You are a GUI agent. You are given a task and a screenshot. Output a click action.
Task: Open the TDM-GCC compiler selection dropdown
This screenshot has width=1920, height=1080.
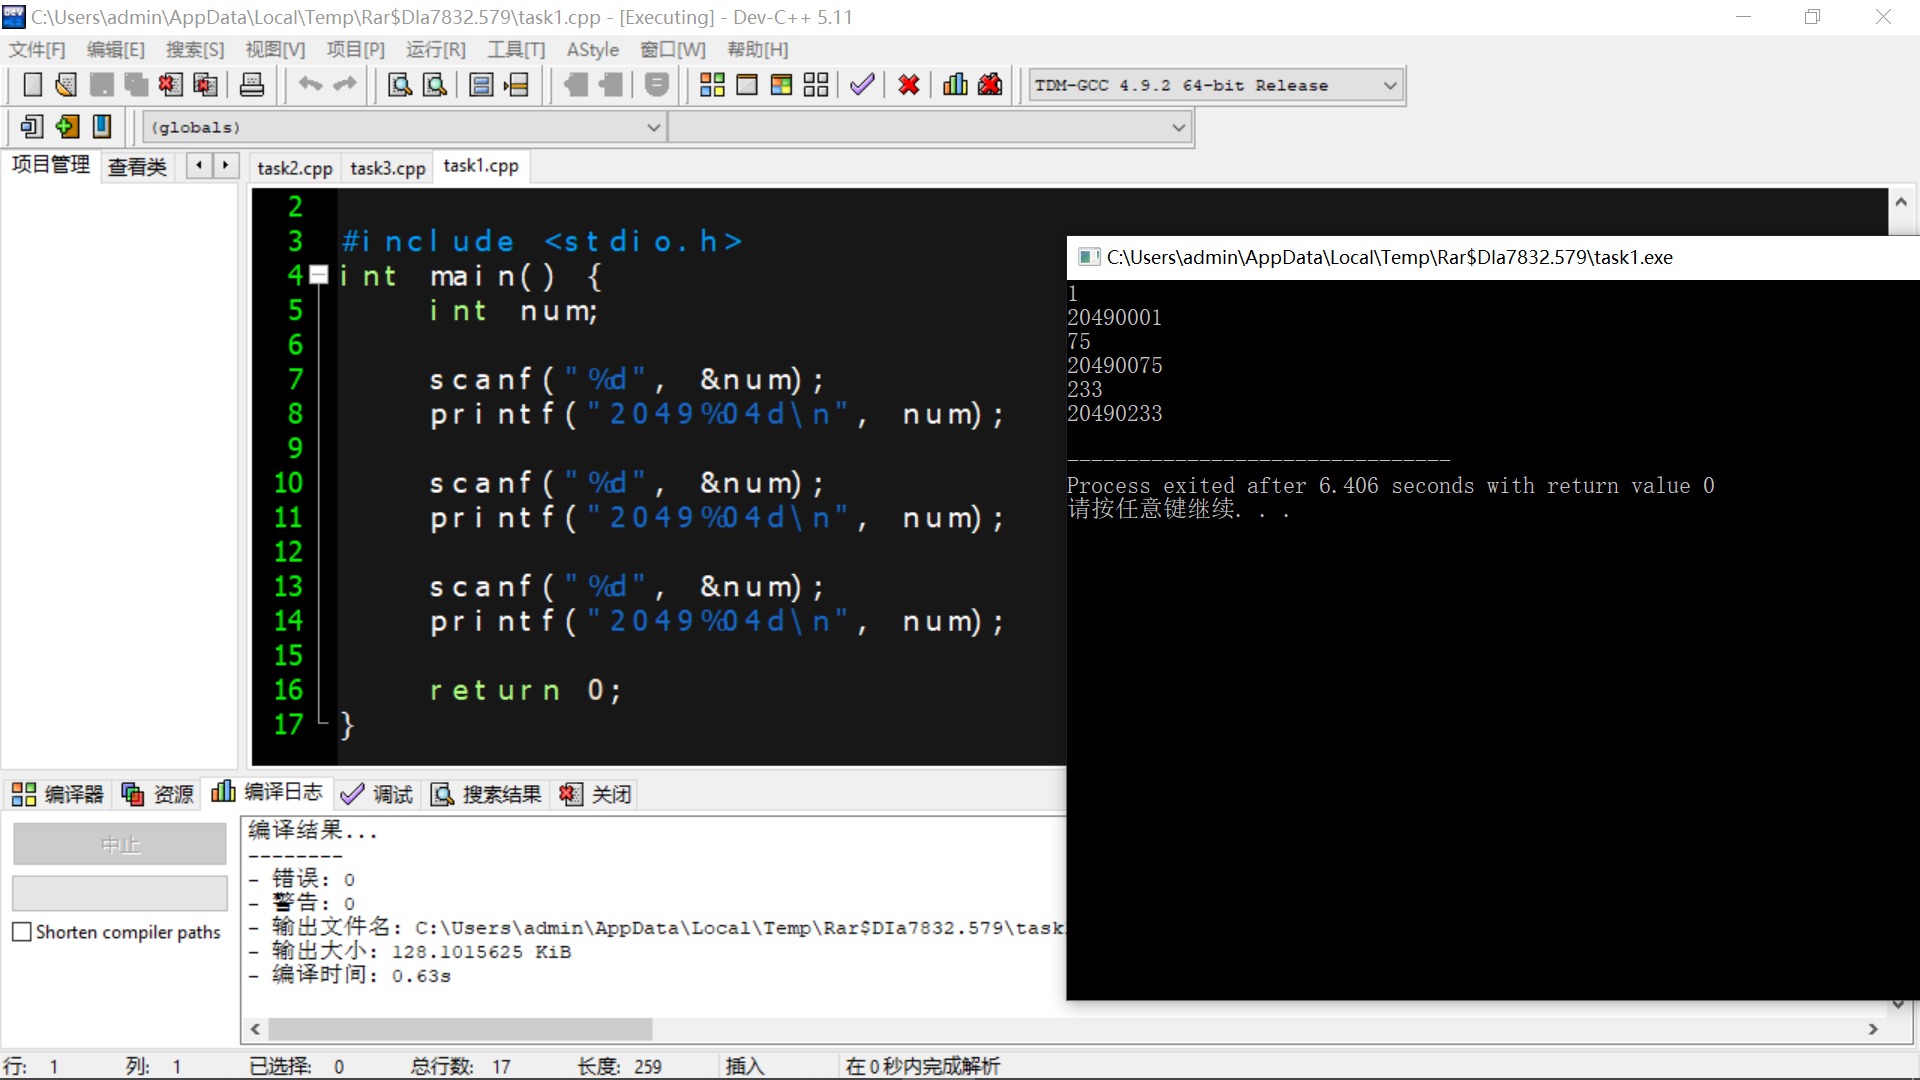tap(1389, 86)
